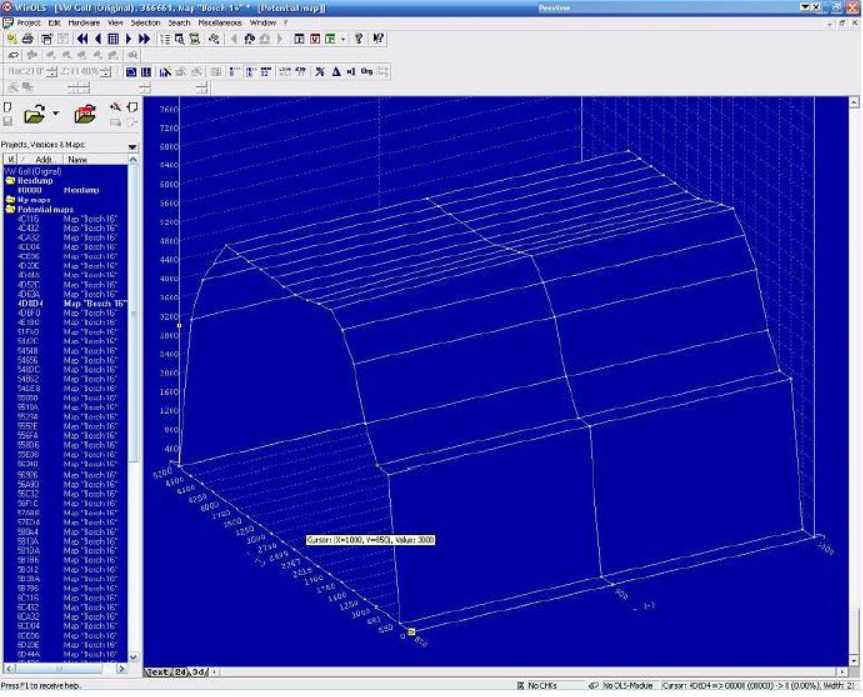
Task: Switch to the 2d view tab
Action: click(181, 672)
